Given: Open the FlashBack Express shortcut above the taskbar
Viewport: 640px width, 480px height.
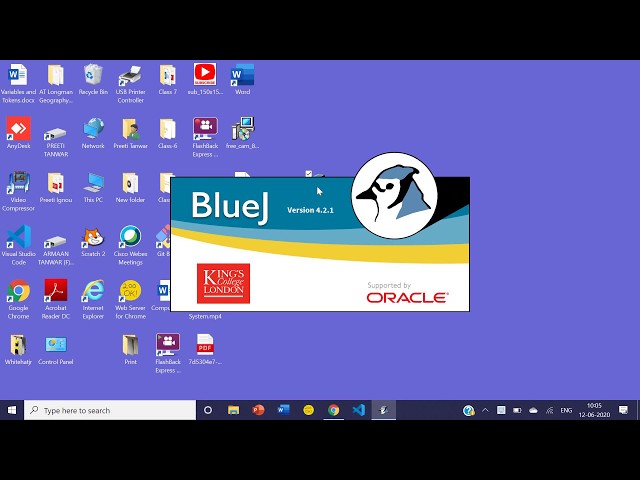Looking at the screenshot, I should coord(168,353).
